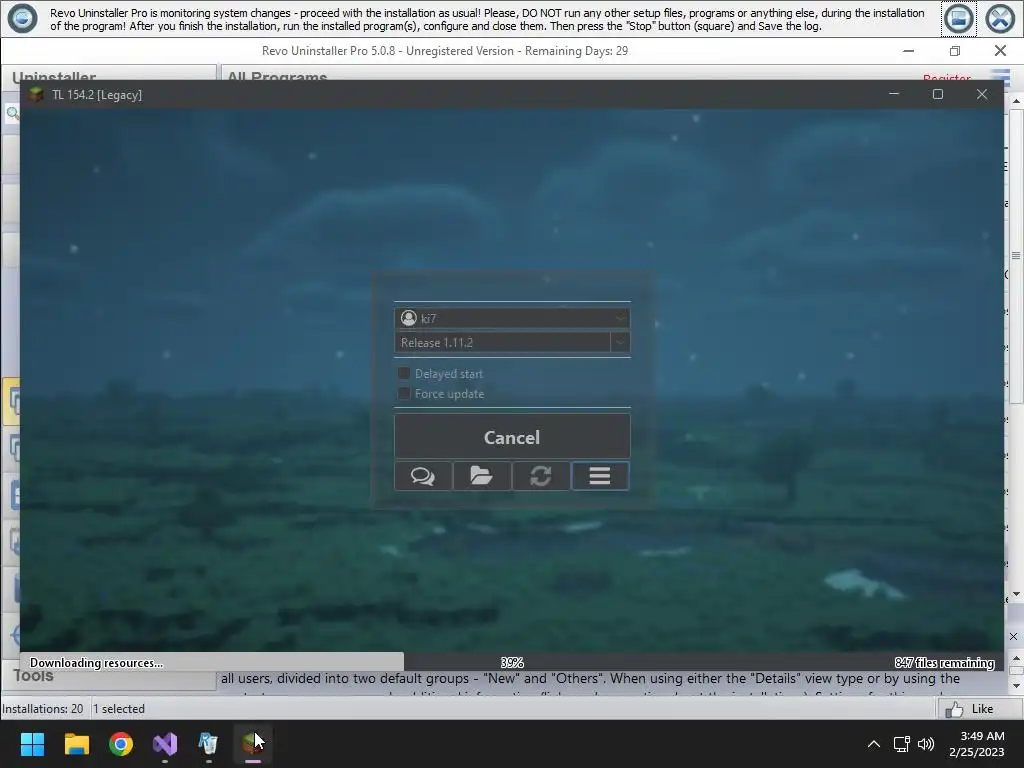This screenshot has height=768, width=1024.
Task: Click the account avatar icon next to ki7
Action: [x=409, y=318]
